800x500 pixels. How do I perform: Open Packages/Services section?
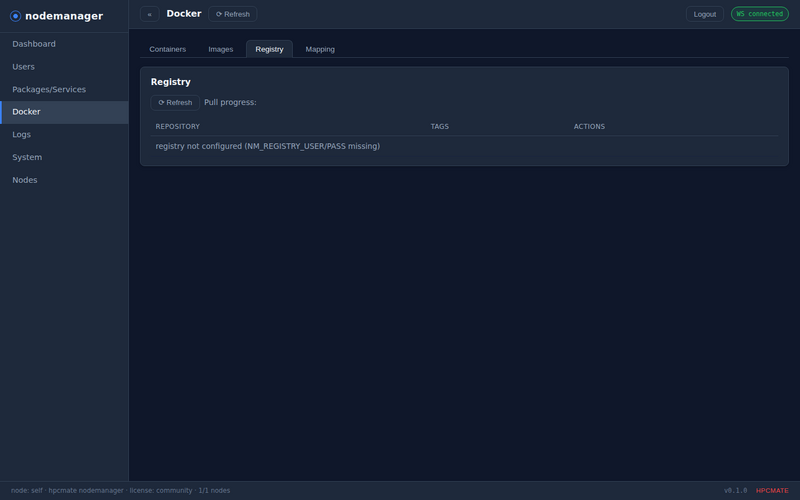click(64, 89)
